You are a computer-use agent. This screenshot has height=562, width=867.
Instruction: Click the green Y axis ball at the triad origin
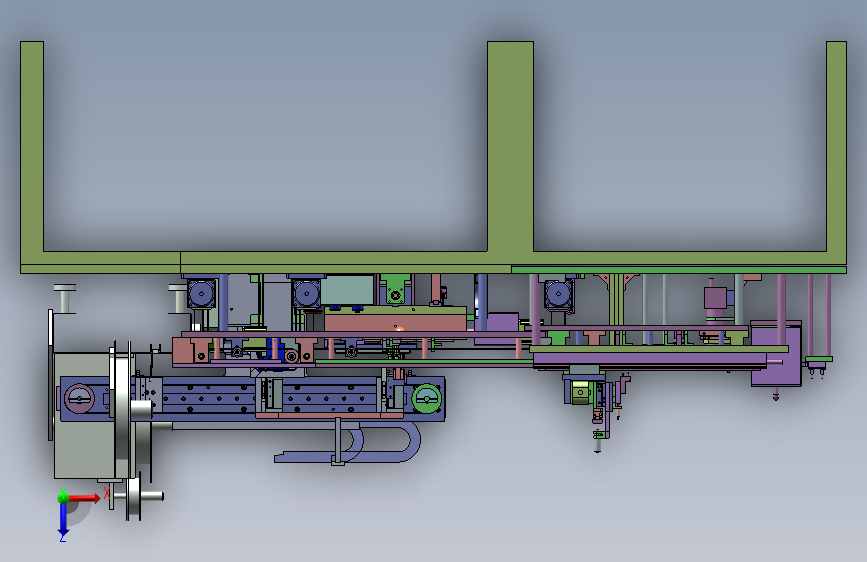point(63,497)
